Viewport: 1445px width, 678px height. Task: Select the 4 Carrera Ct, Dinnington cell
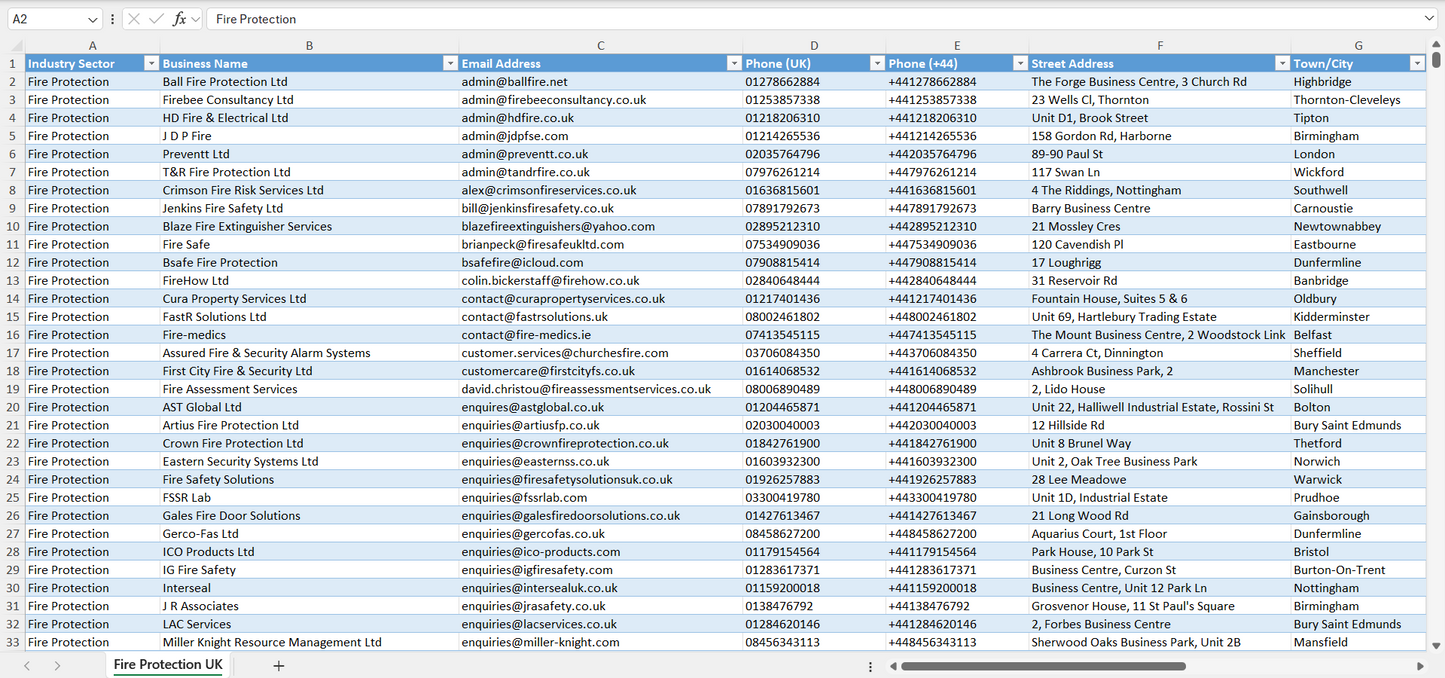(x=1160, y=353)
